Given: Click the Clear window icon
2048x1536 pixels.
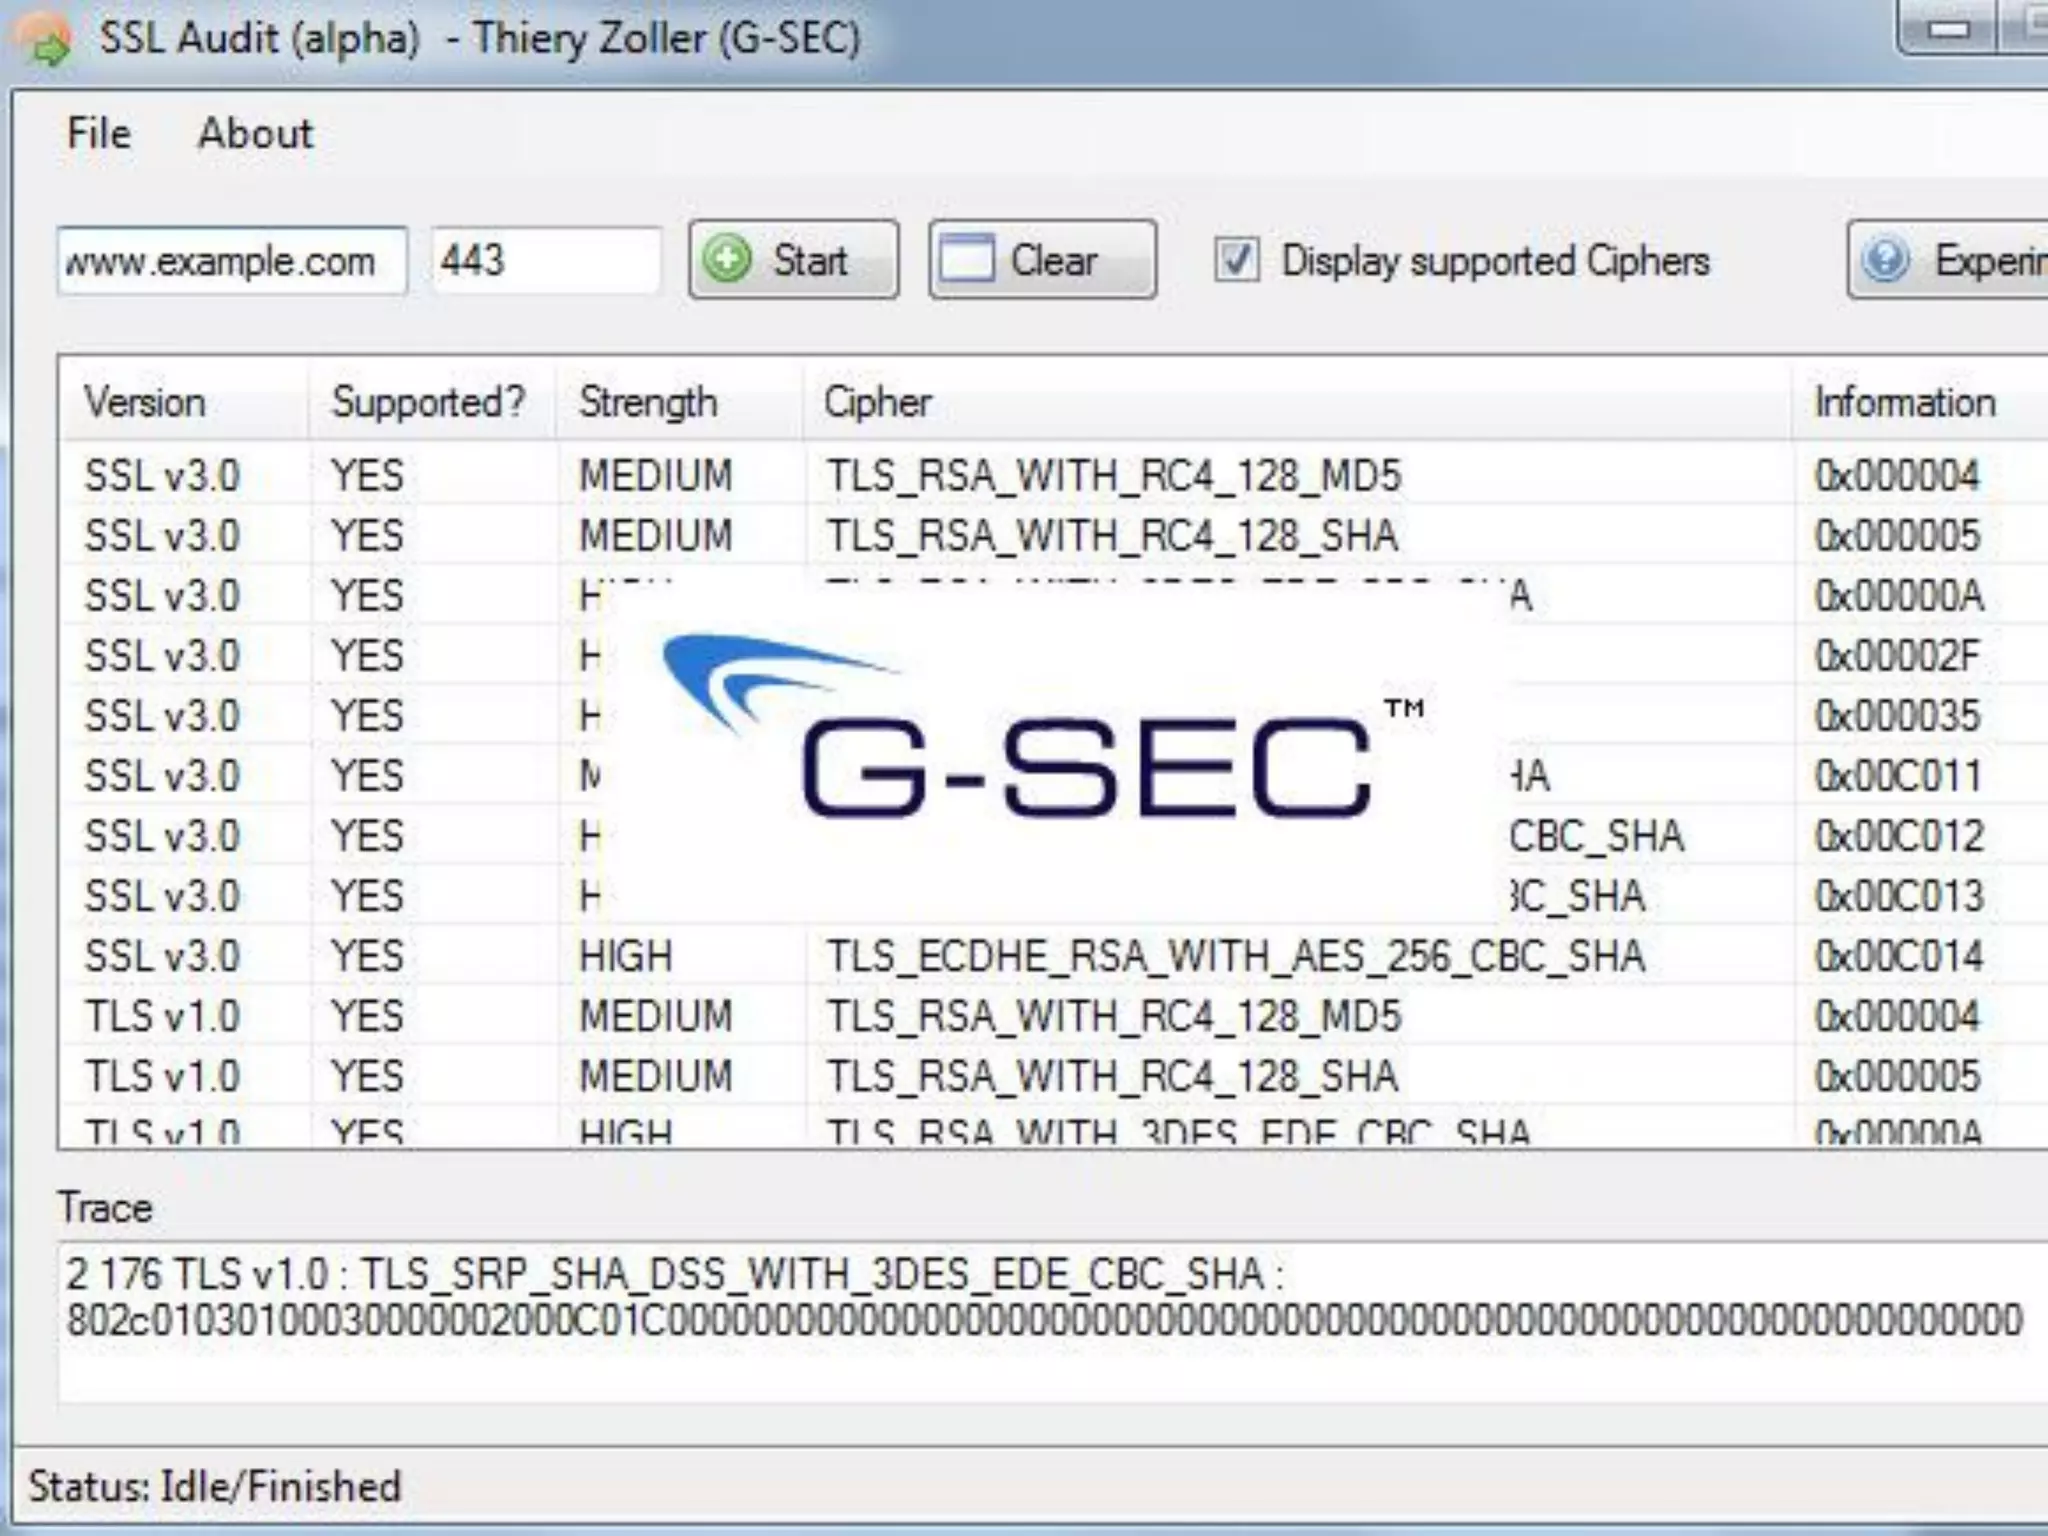Looking at the screenshot, I should 966,260.
